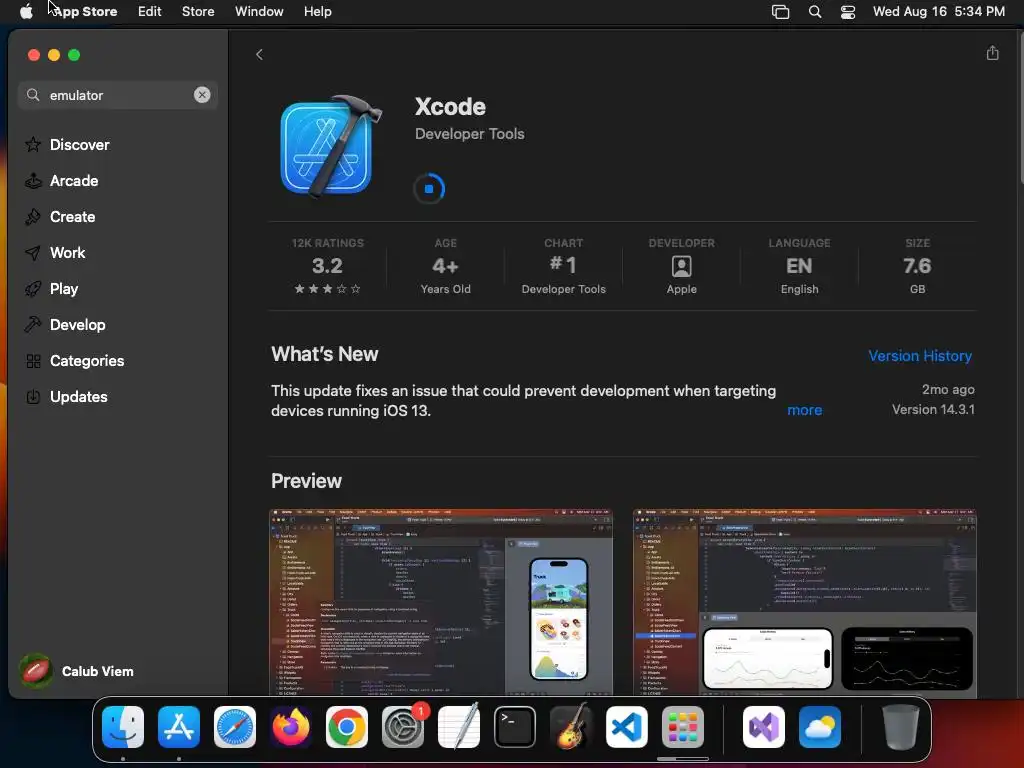Open TextEdit from the Dock

(x=459, y=727)
